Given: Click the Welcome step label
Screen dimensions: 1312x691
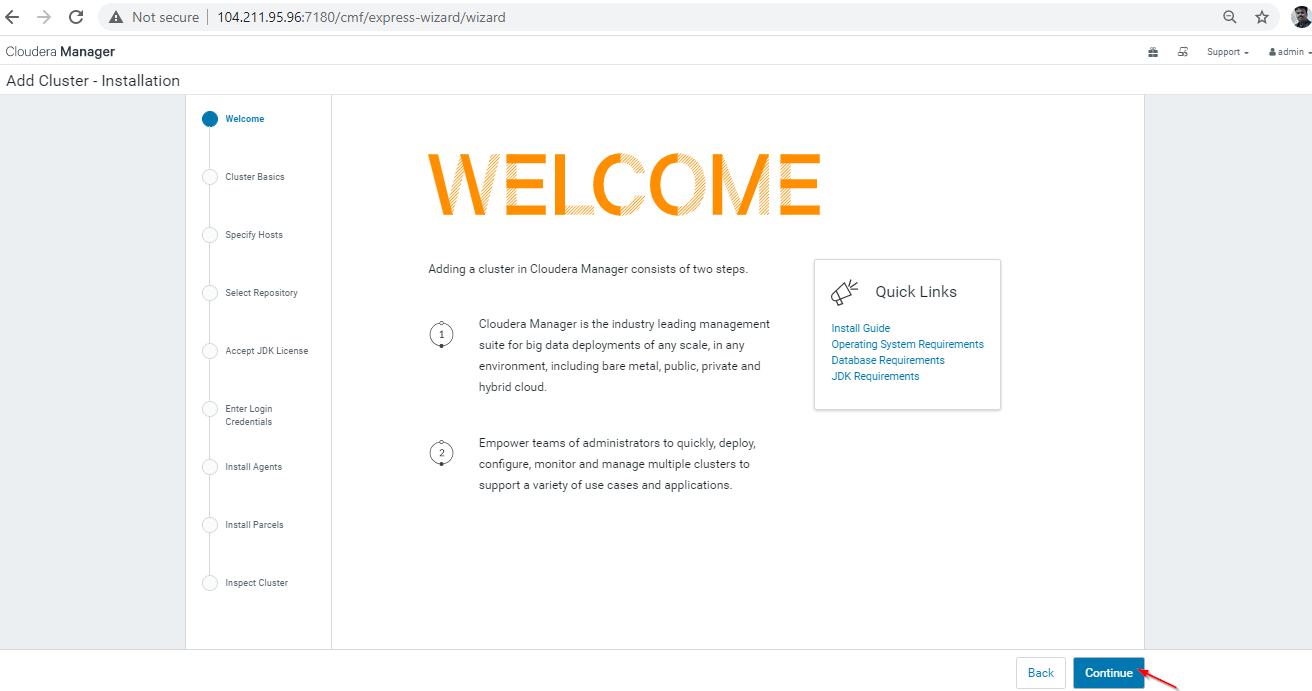Looking at the screenshot, I should pyautogui.click(x=245, y=119).
